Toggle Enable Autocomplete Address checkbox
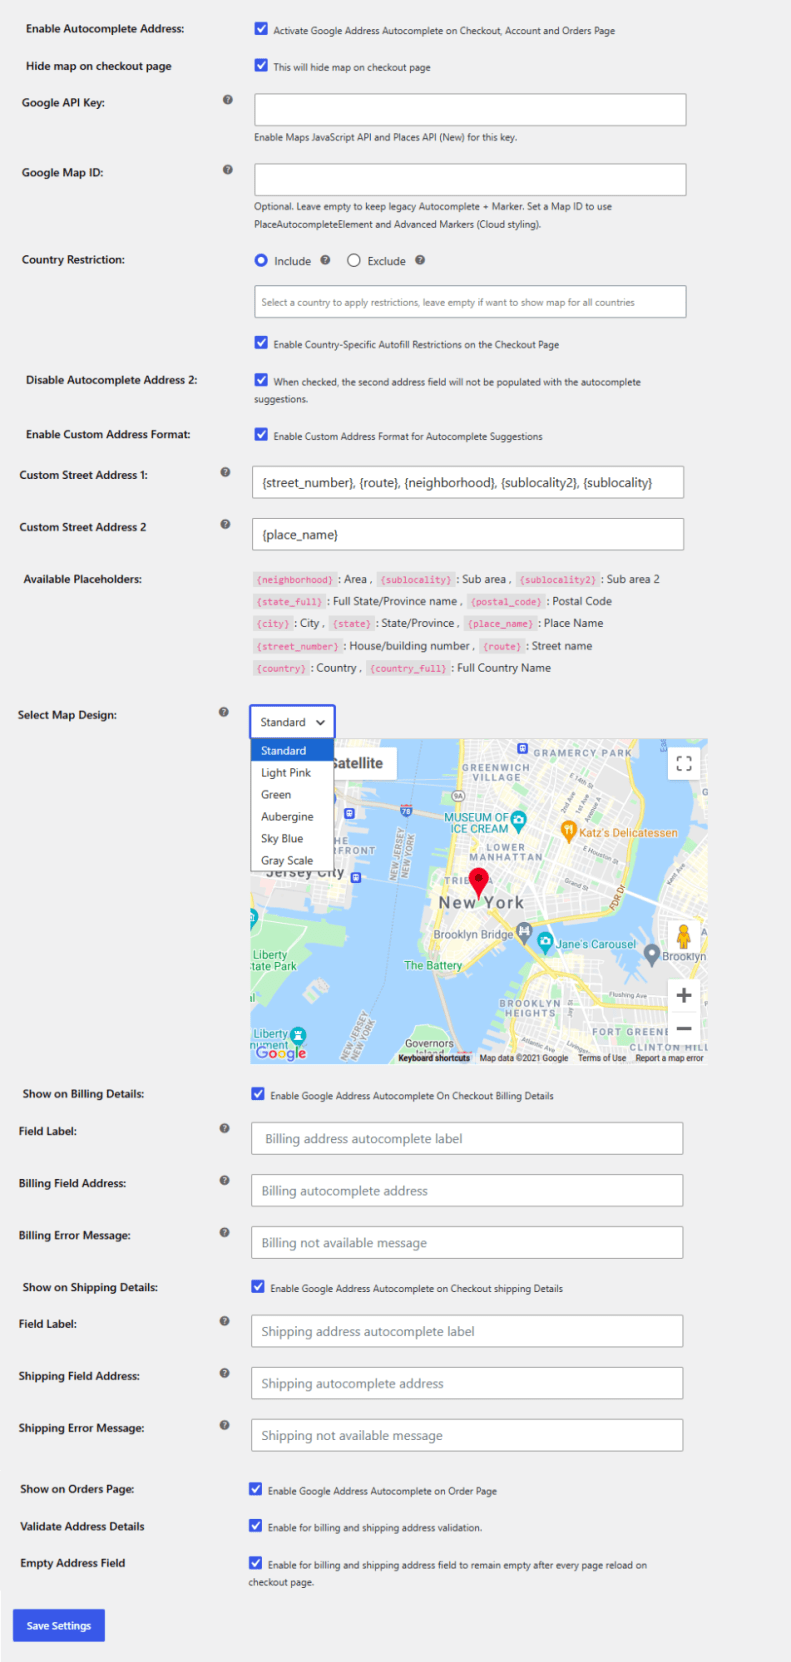791x1662 pixels. coord(261,29)
